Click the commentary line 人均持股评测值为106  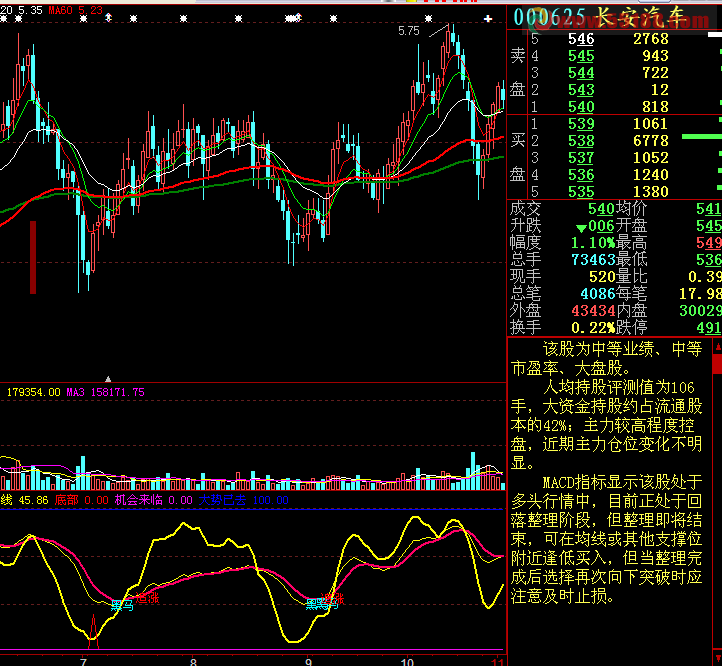619,387
